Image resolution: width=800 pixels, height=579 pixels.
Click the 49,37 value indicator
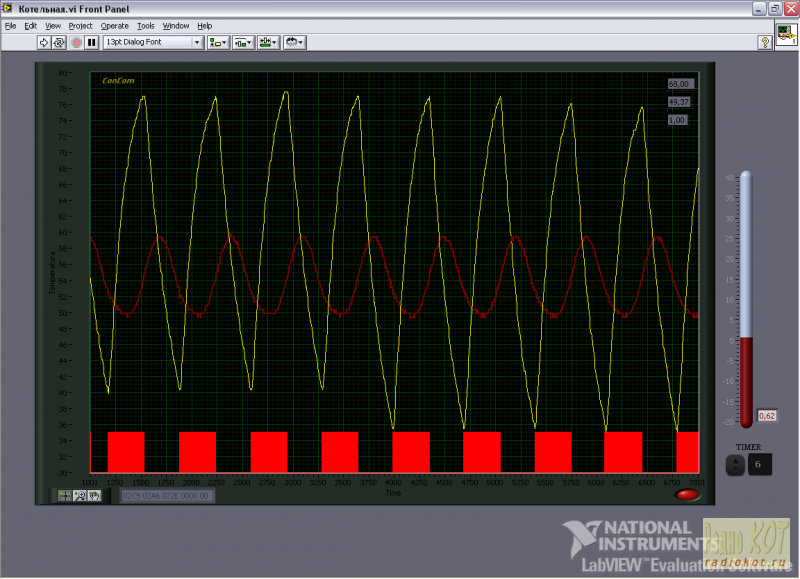tap(679, 102)
